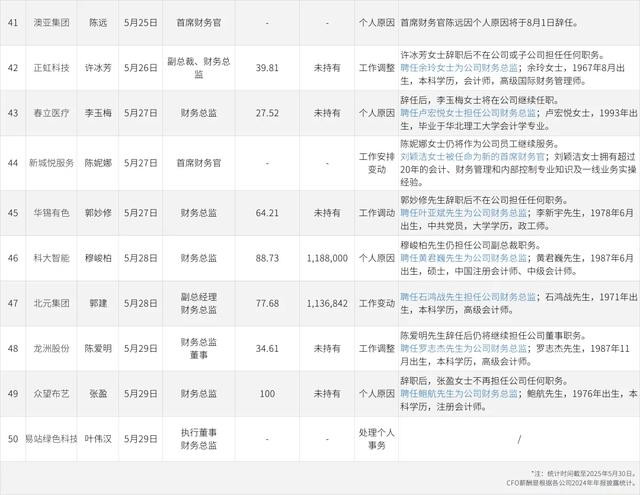This screenshot has height=495, width=640.
Task: Follow the link 聘任黄君巍先生为公司财务总监
Action: (x=463, y=258)
